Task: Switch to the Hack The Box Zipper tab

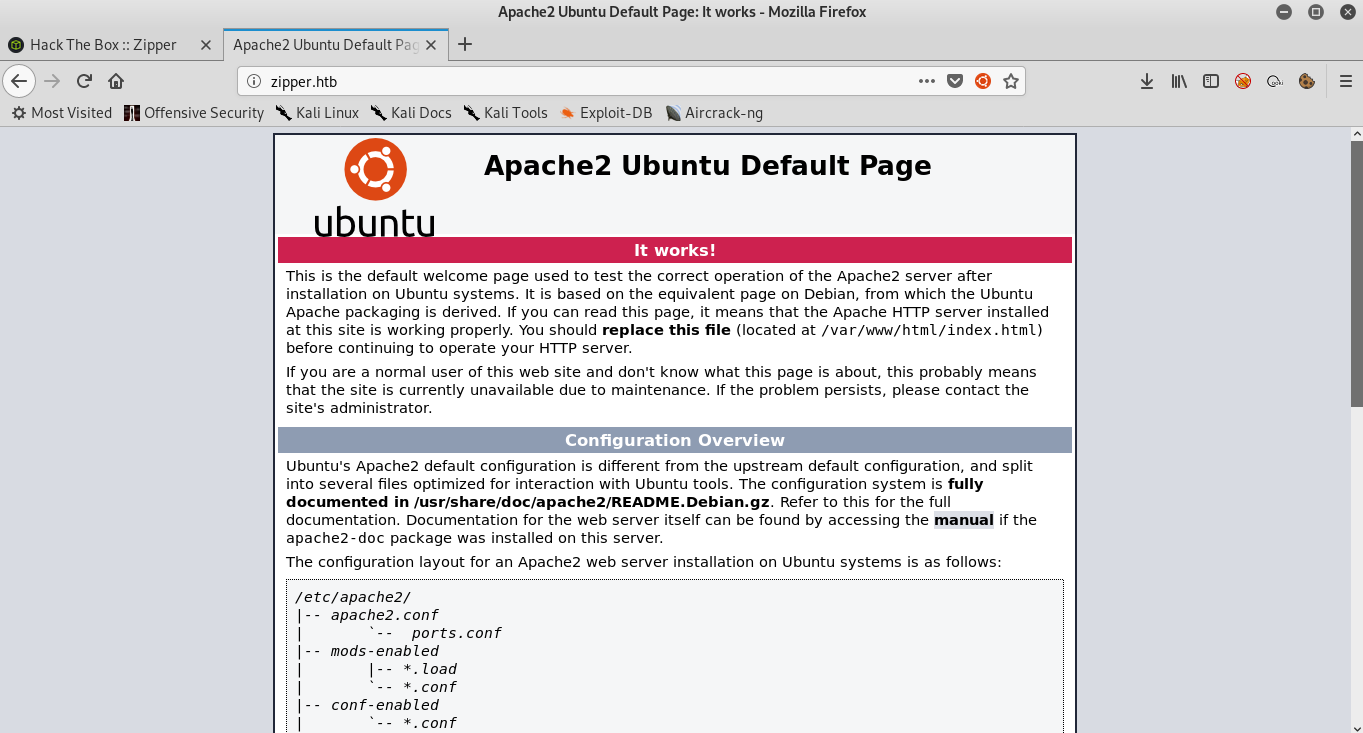Action: tap(103, 44)
